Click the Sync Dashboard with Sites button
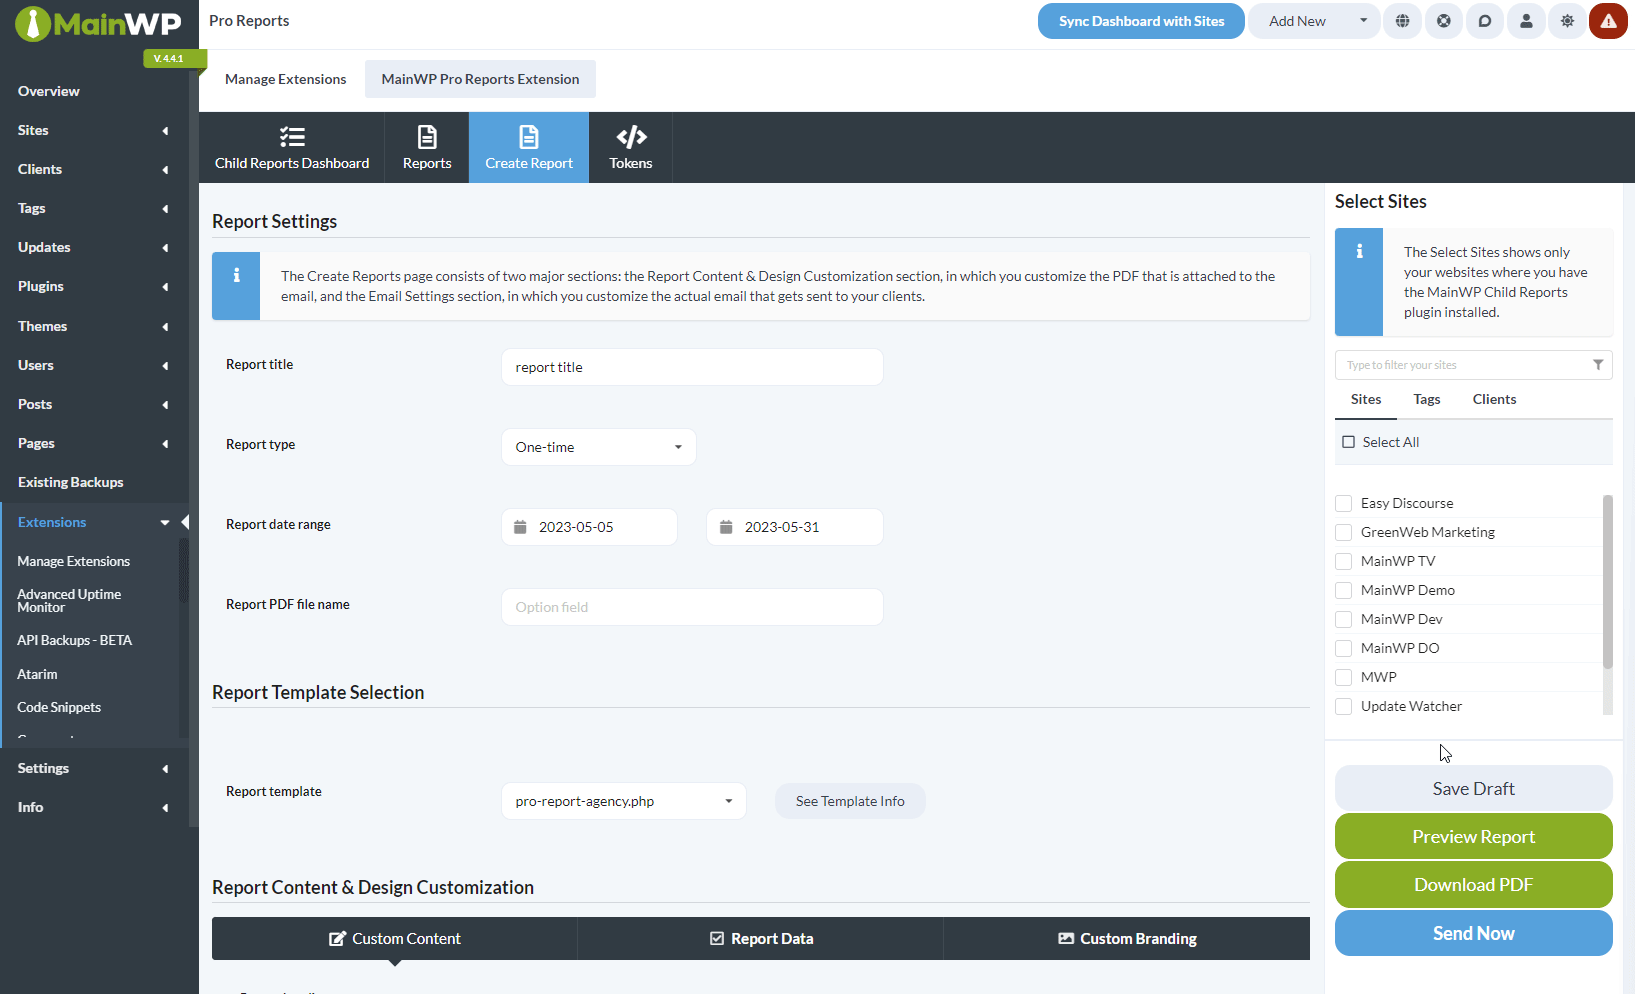 click(x=1141, y=21)
